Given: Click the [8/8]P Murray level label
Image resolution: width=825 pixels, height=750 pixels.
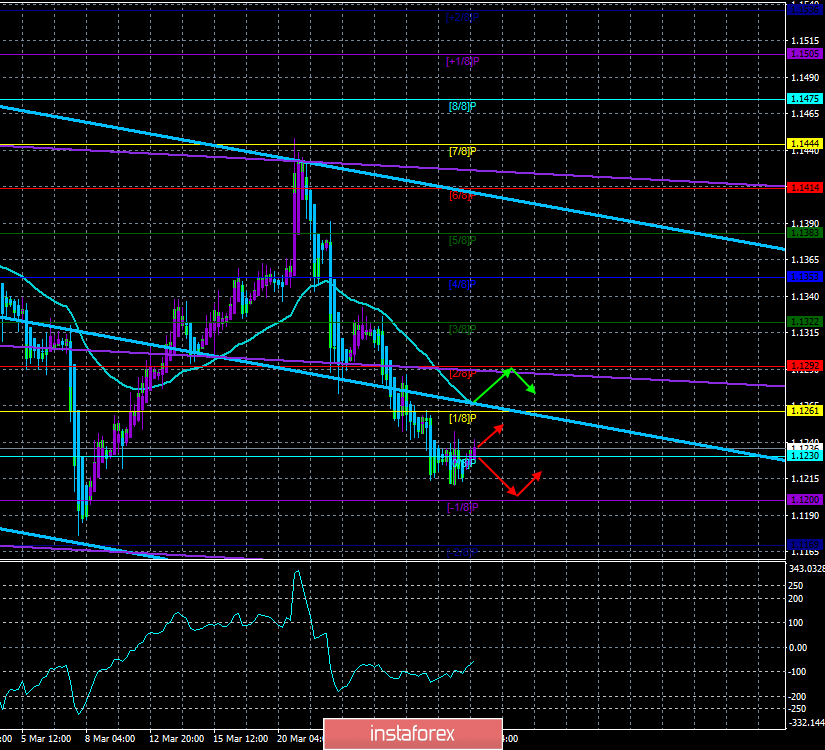Looking at the screenshot, I should pos(462,106).
